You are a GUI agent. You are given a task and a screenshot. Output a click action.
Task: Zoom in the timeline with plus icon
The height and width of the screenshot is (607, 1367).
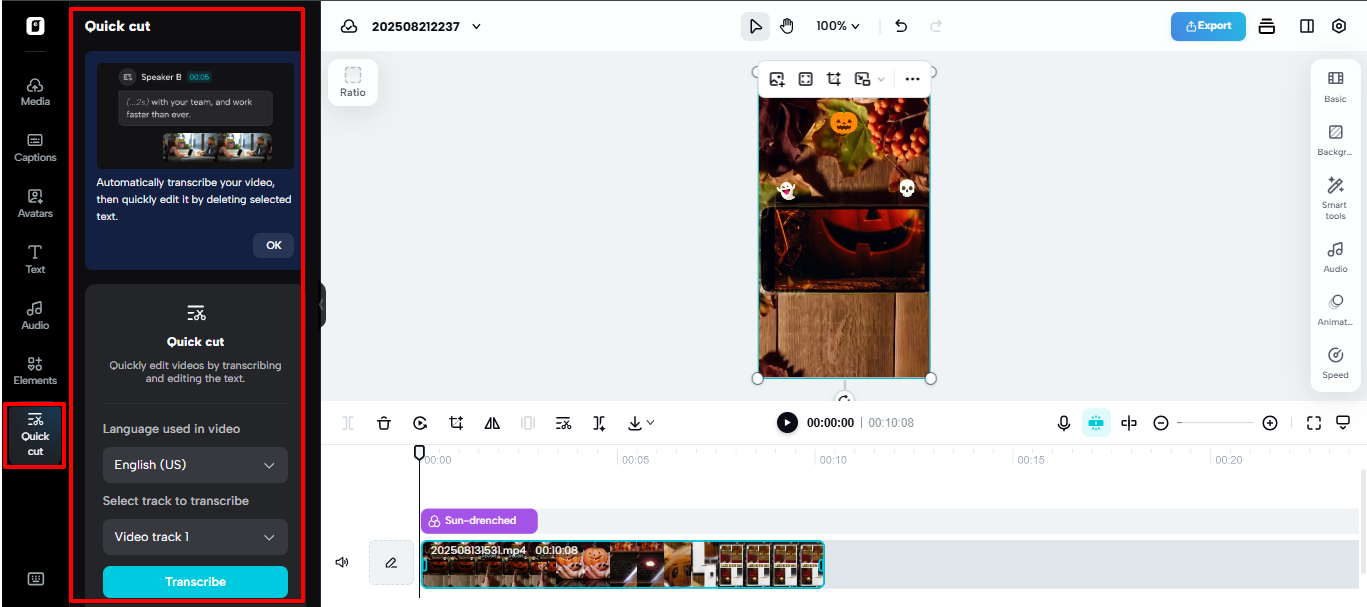pyautogui.click(x=1270, y=423)
